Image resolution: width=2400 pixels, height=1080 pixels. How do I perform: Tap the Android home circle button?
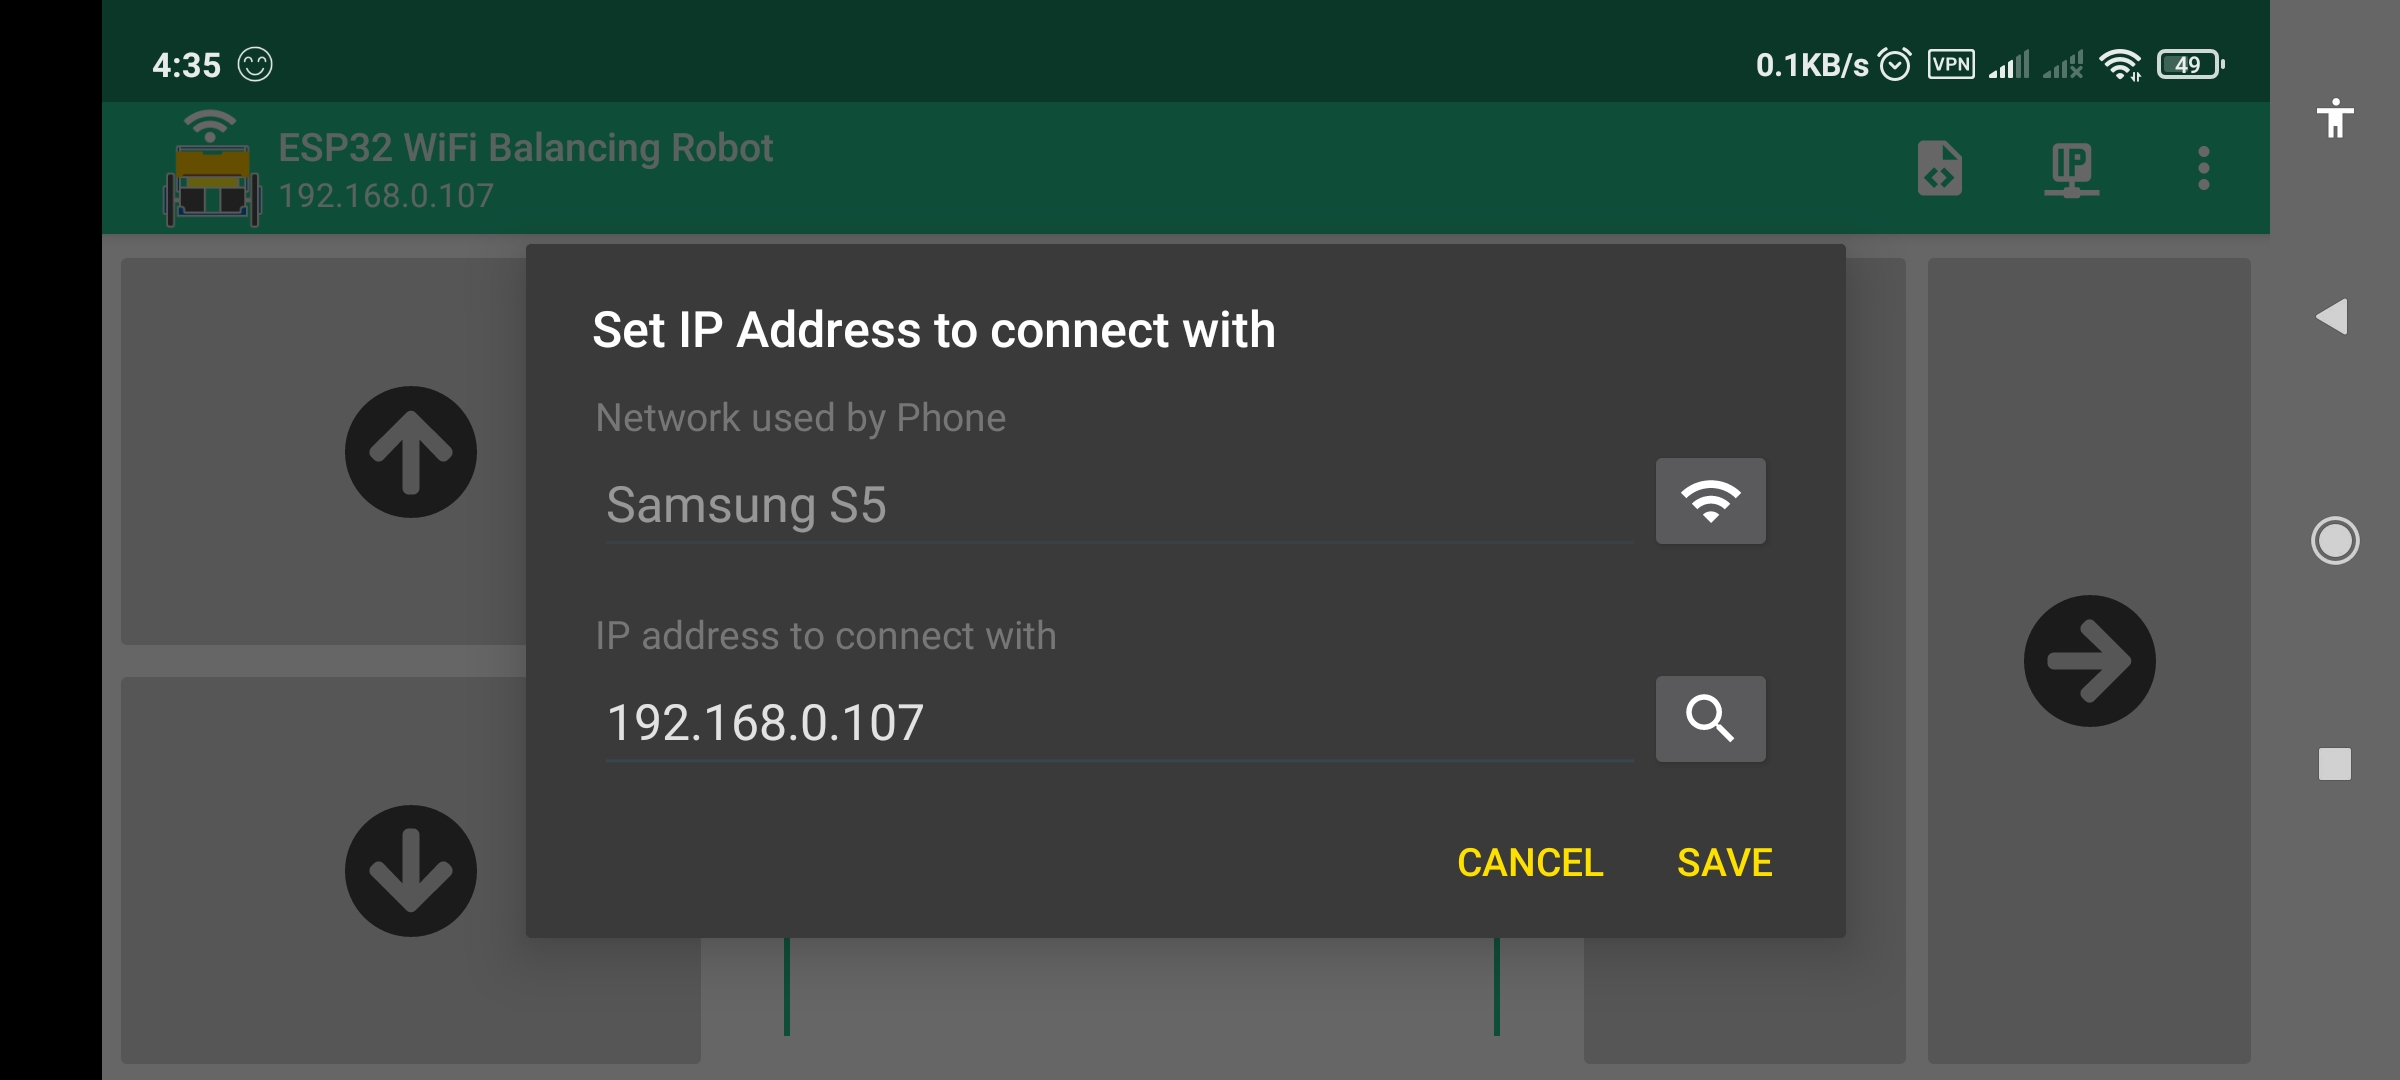tap(2335, 541)
